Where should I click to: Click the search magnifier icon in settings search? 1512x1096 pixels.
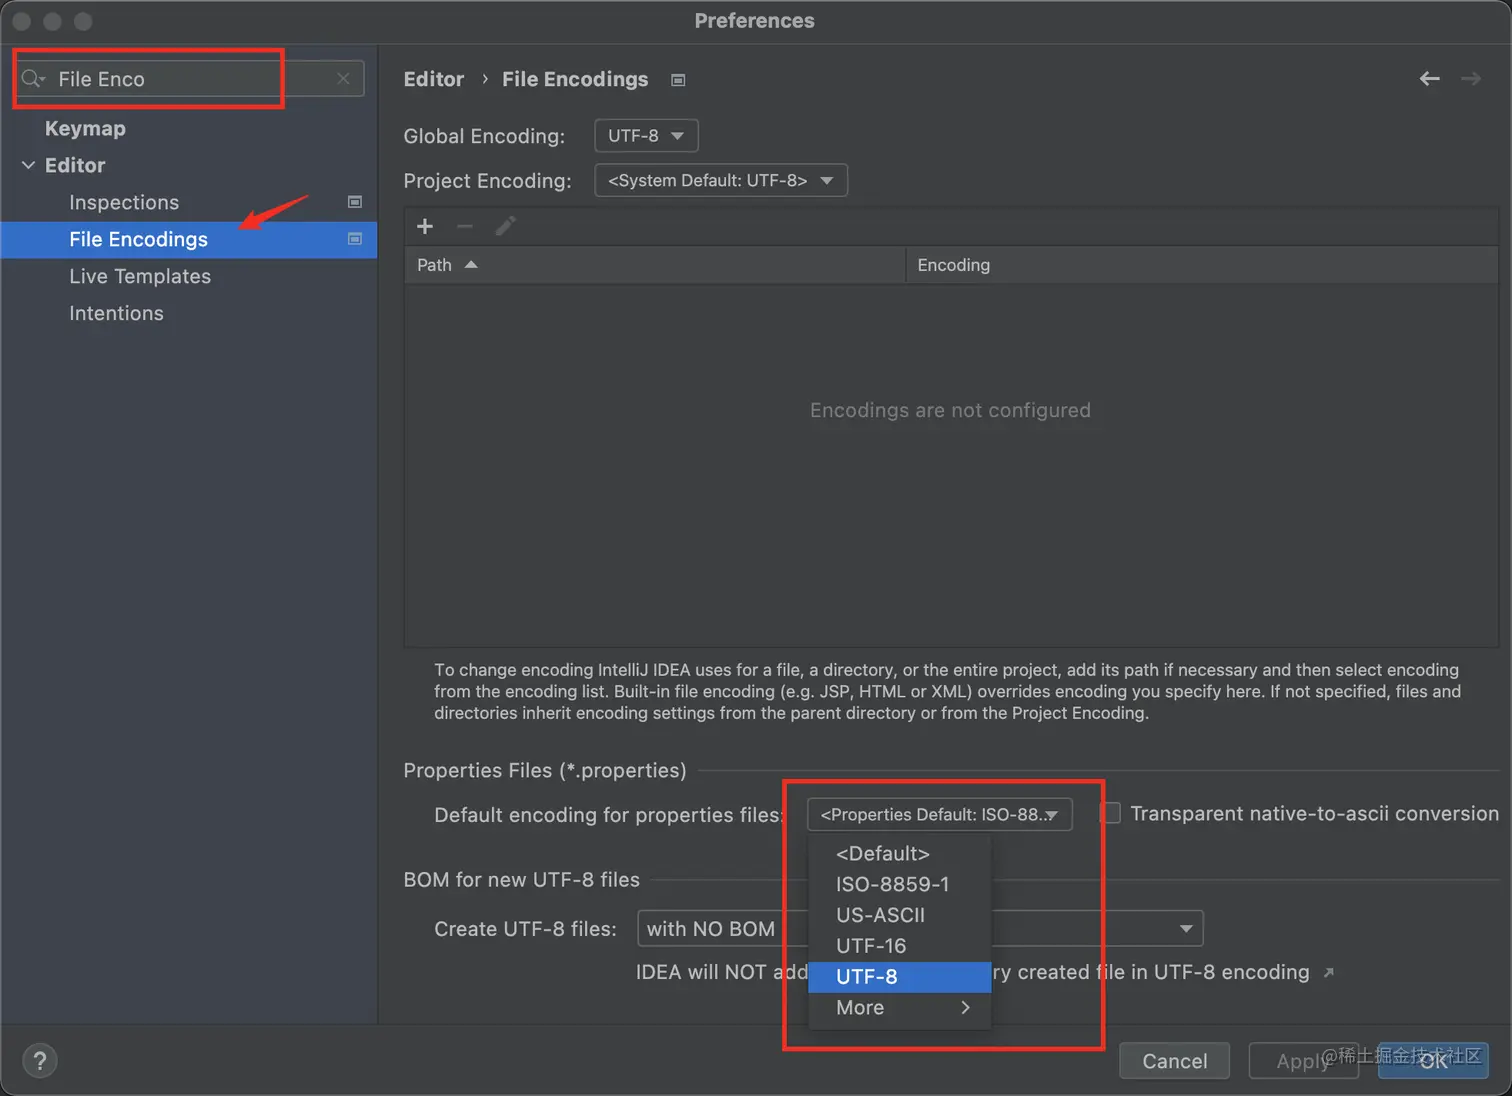point(33,79)
